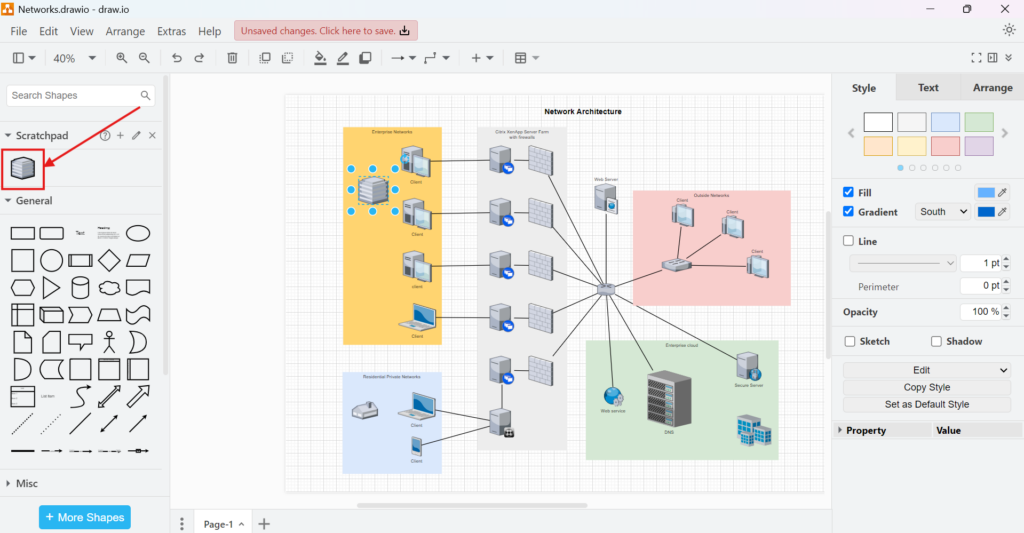Screen dimensions: 1024x533
Task: Click the Redo arrow in toolbar
Action: tap(199, 58)
